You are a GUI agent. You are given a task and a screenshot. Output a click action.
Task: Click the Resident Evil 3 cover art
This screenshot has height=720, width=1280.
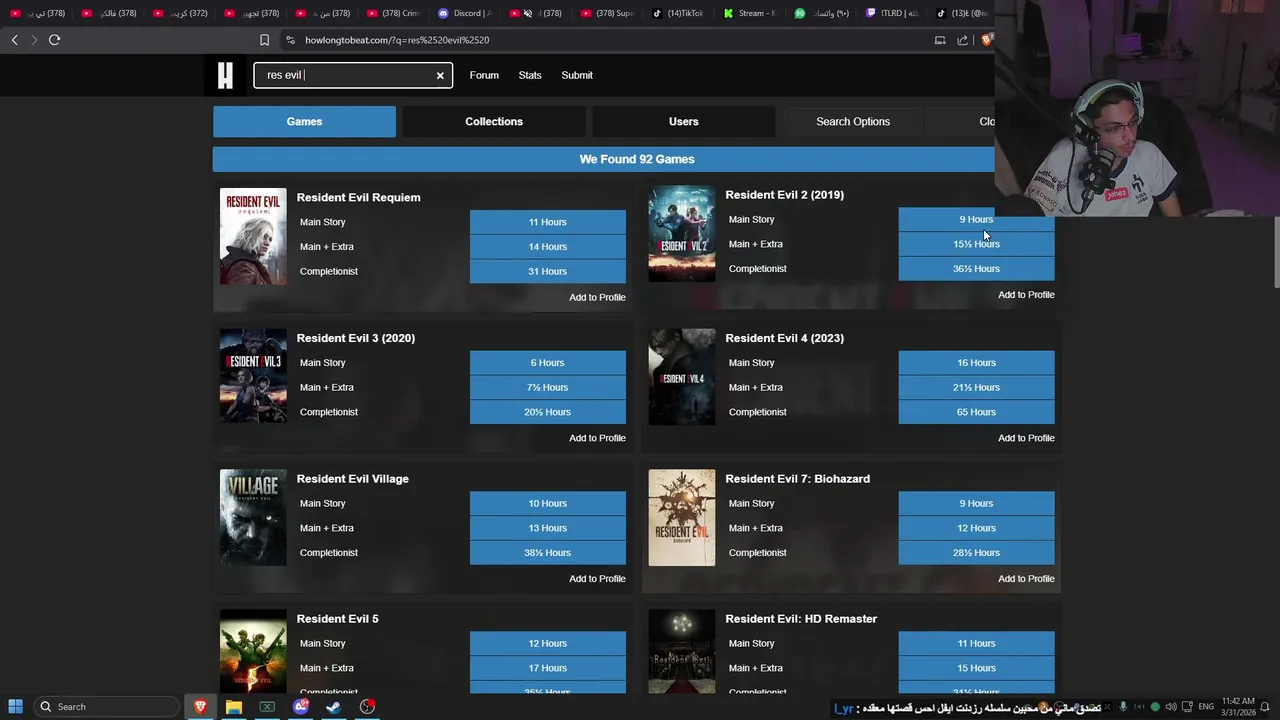click(253, 377)
